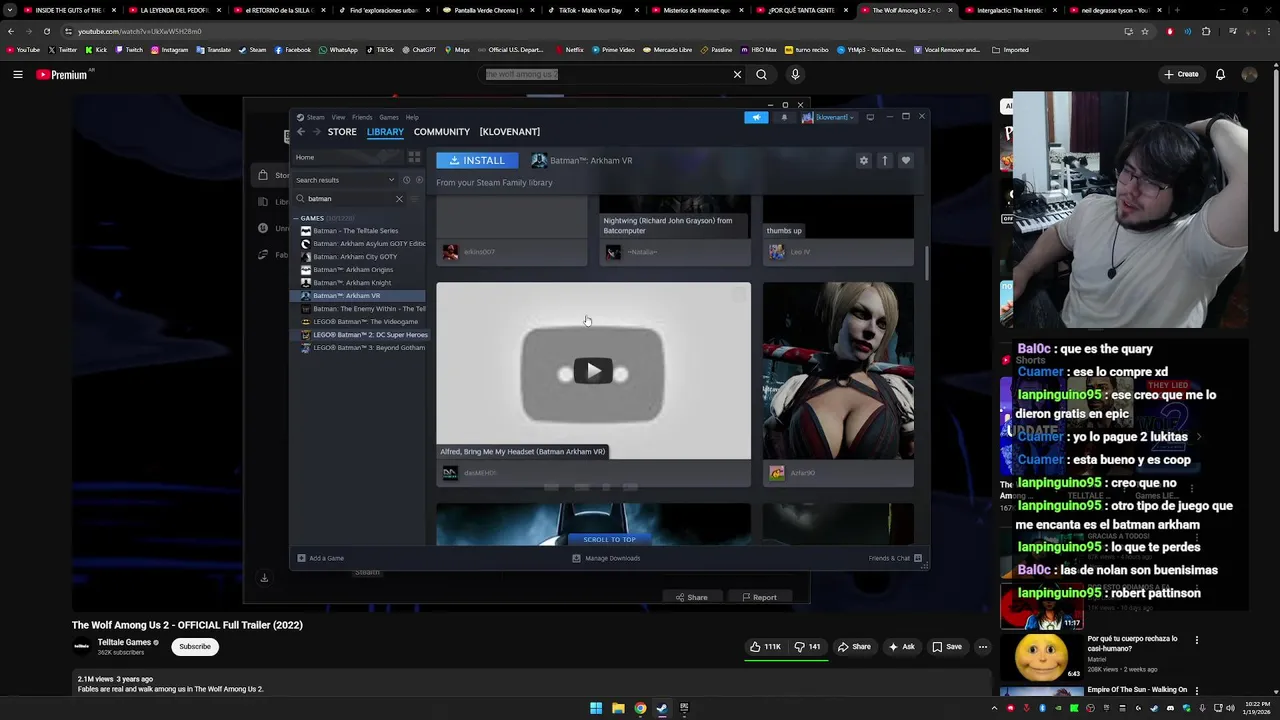This screenshot has width=1280, height=720.
Task: Open the Harley Quinn screenshot thumbnail
Action: 838,371
